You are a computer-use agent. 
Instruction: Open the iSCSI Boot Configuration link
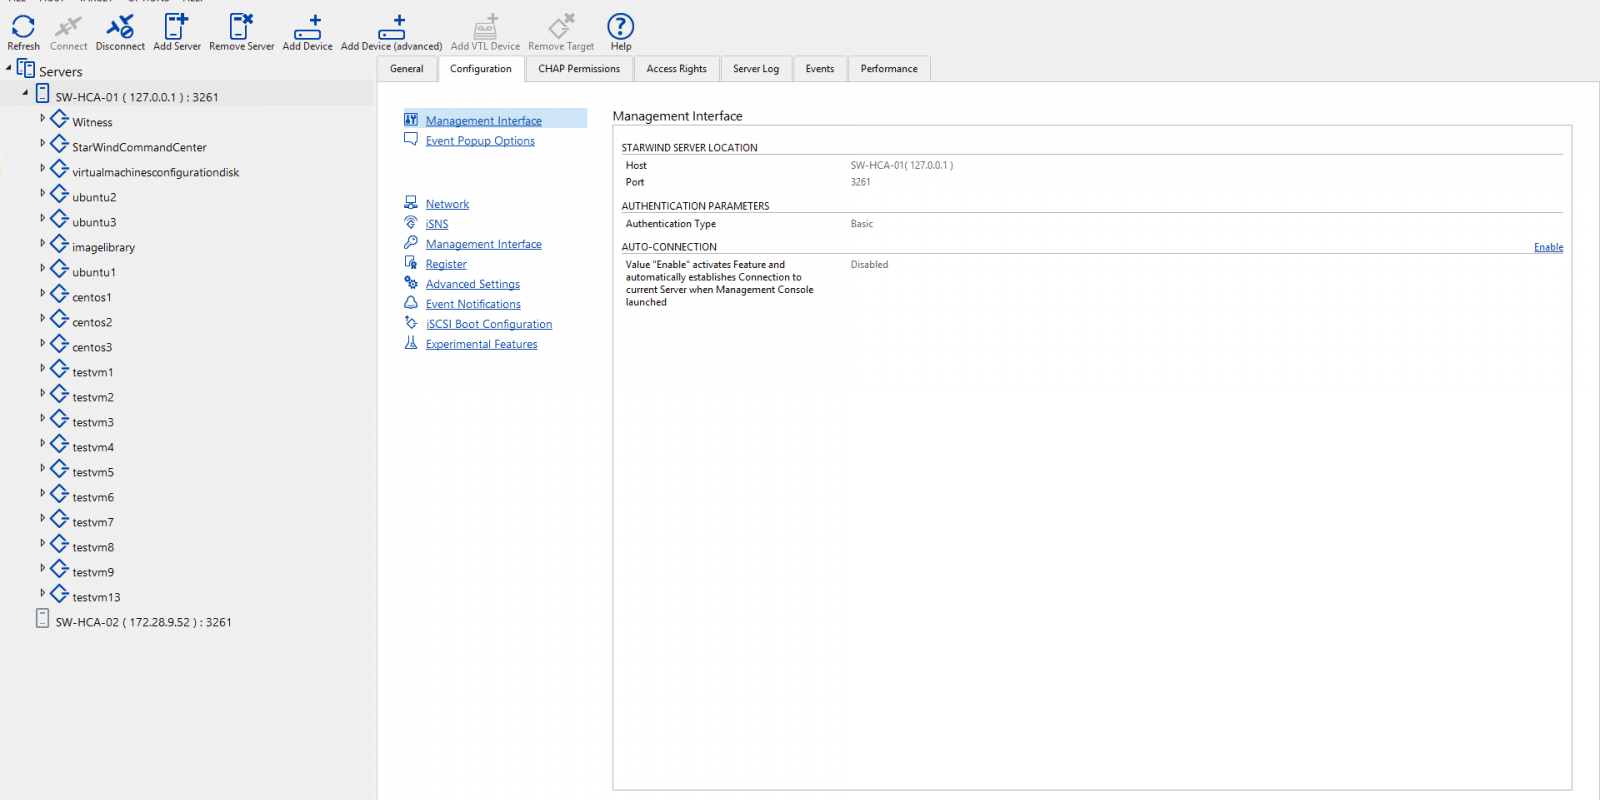click(x=489, y=324)
